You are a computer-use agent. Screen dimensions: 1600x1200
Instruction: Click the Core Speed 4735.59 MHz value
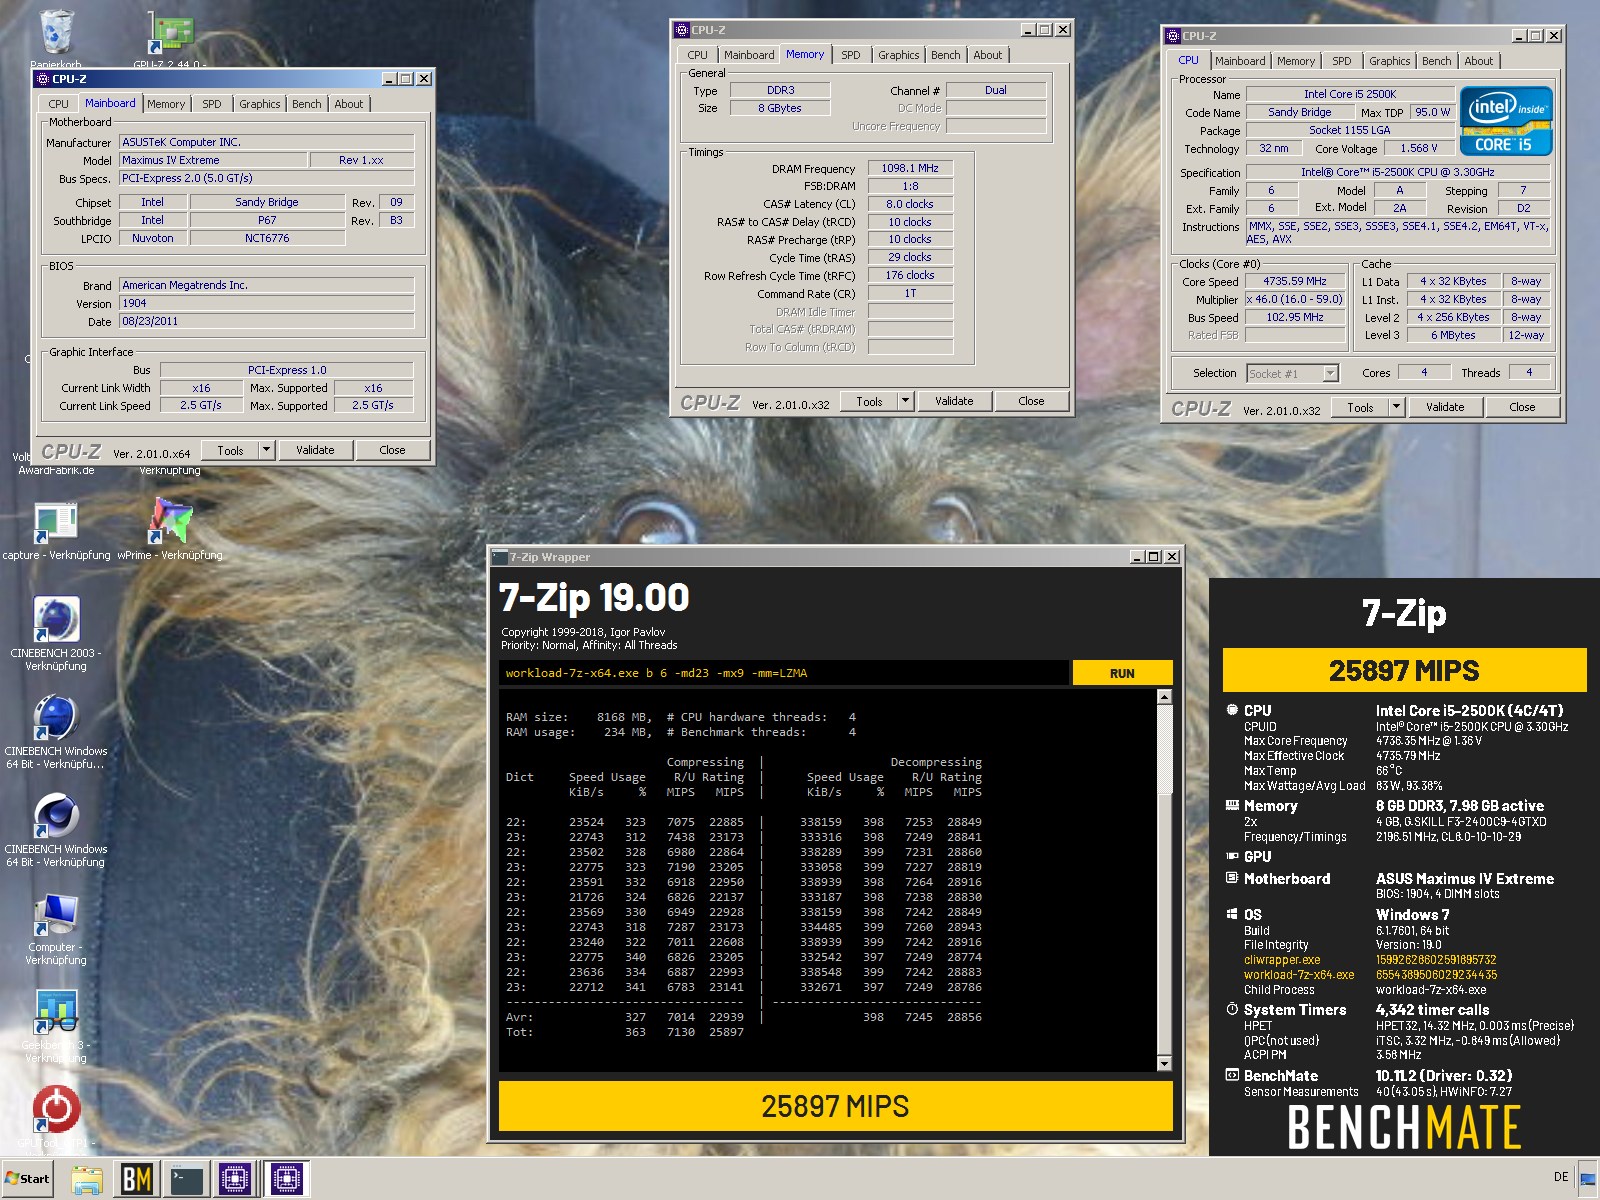(1295, 282)
